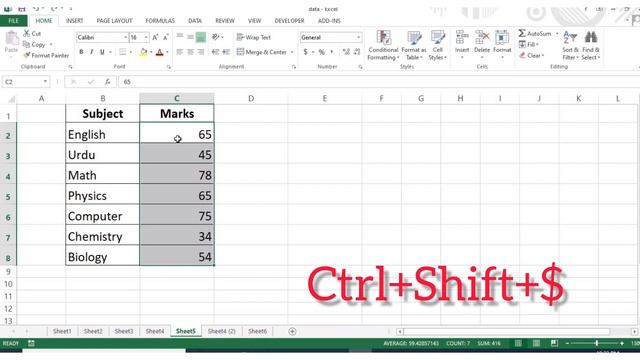640x360 pixels.
Task: Decrease font size with the small A icon
Action: click(x=165, y=38)
